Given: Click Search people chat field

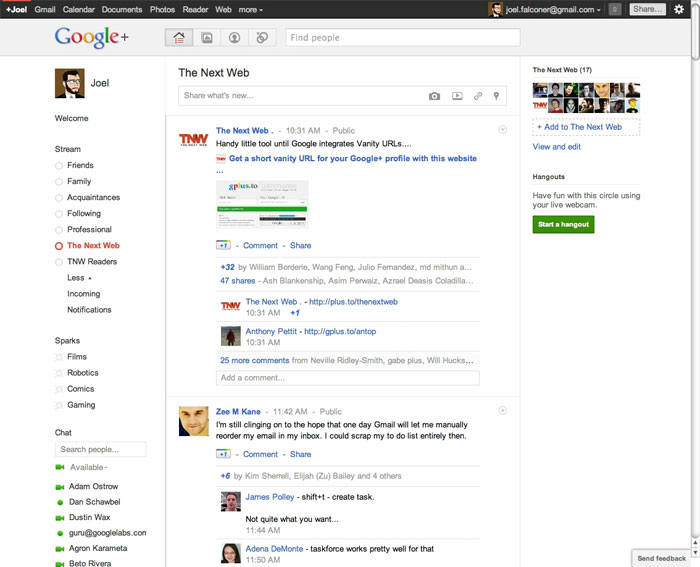Looking at the screenshot, I should click(100, 449).
